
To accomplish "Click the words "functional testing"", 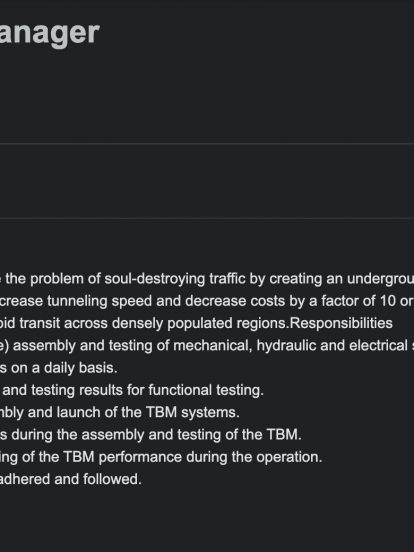I will click(x=205, y=390).
